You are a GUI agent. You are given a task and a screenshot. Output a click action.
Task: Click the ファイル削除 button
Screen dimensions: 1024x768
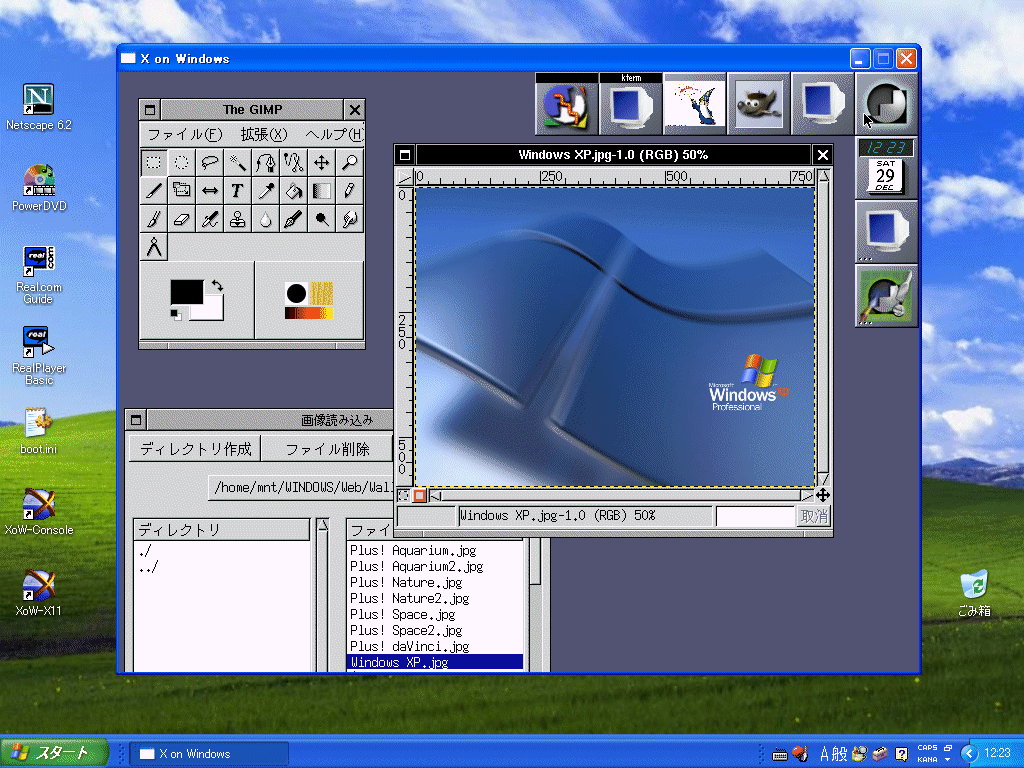point(327,449)
